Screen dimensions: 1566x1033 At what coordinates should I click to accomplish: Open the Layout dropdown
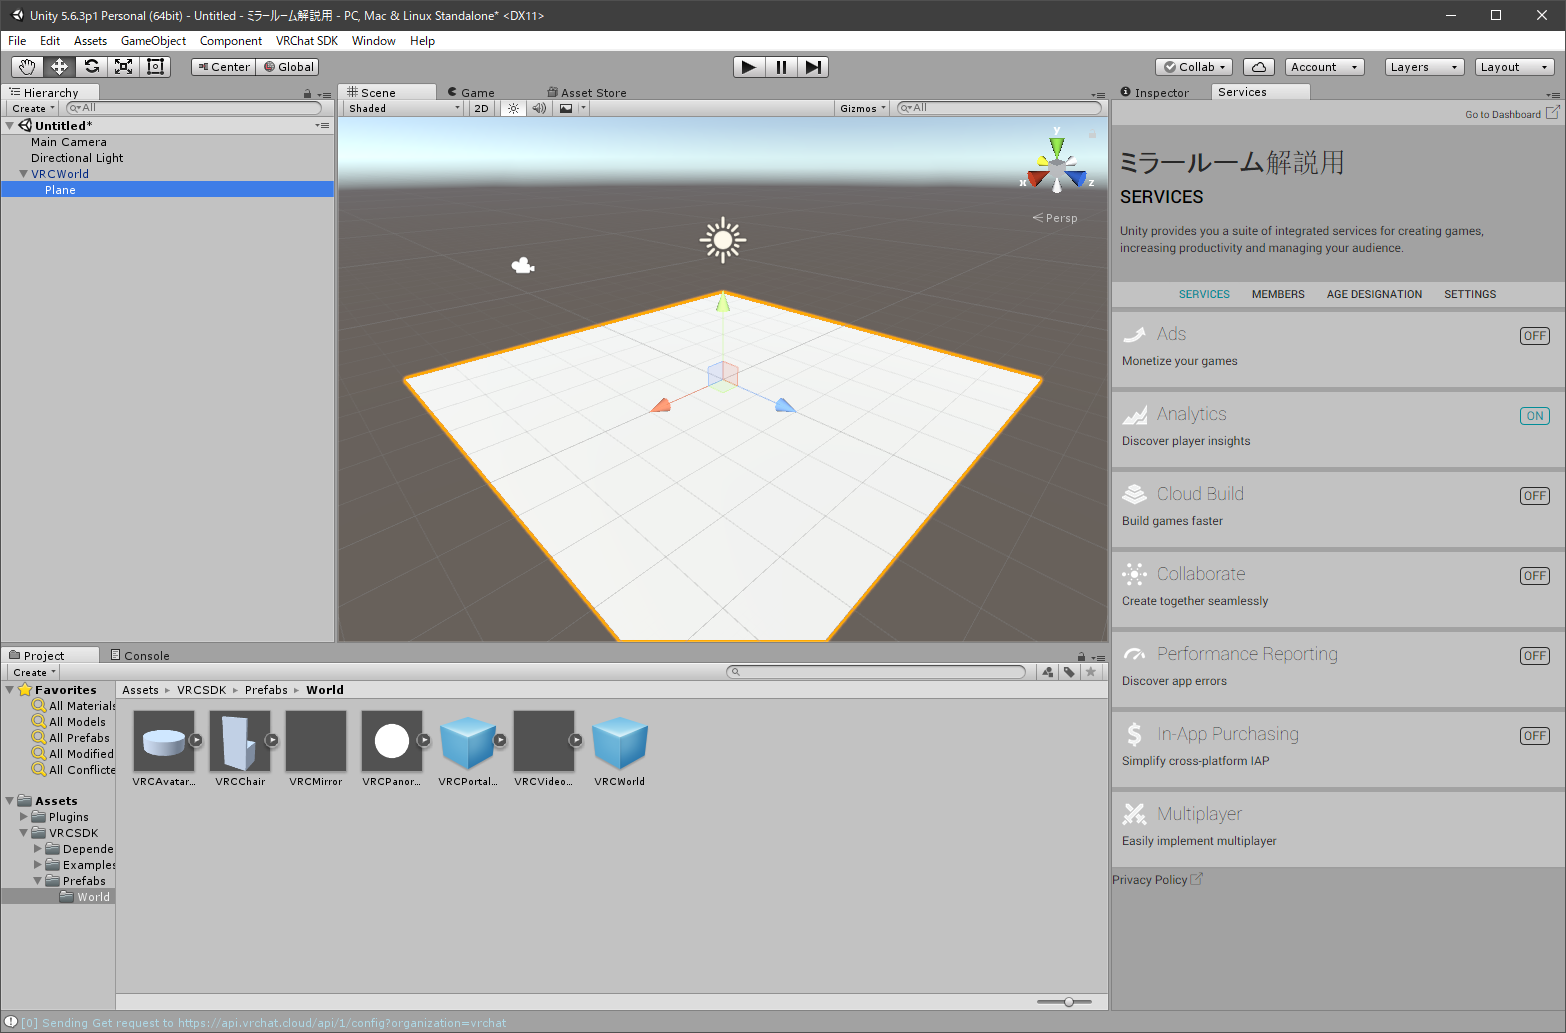[x=1514, y=67]
